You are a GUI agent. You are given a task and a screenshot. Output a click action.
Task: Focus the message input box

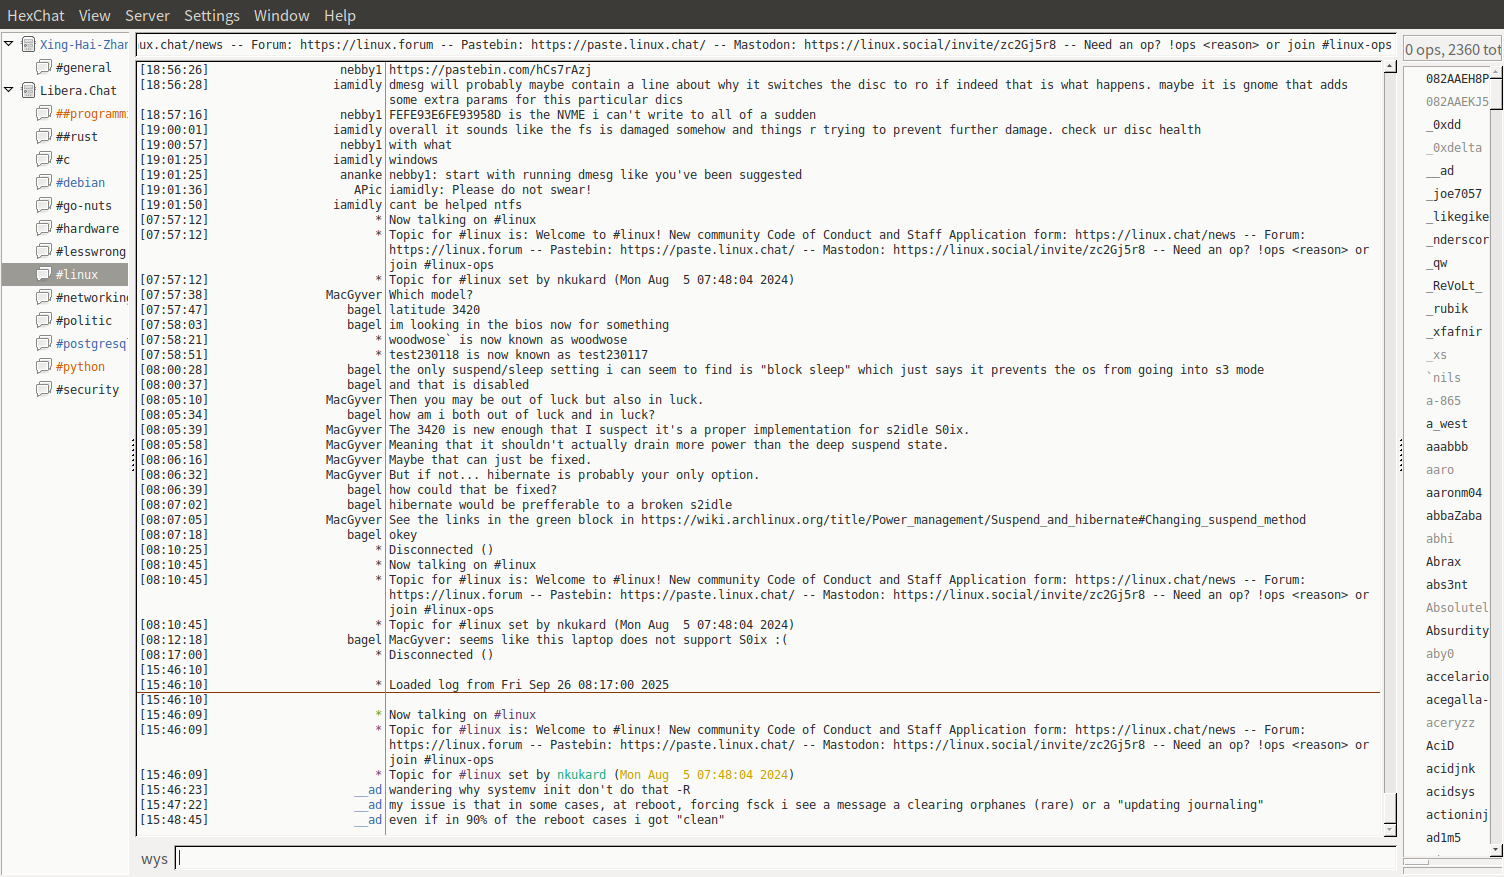pyautogui.click(x=785, y=858)
